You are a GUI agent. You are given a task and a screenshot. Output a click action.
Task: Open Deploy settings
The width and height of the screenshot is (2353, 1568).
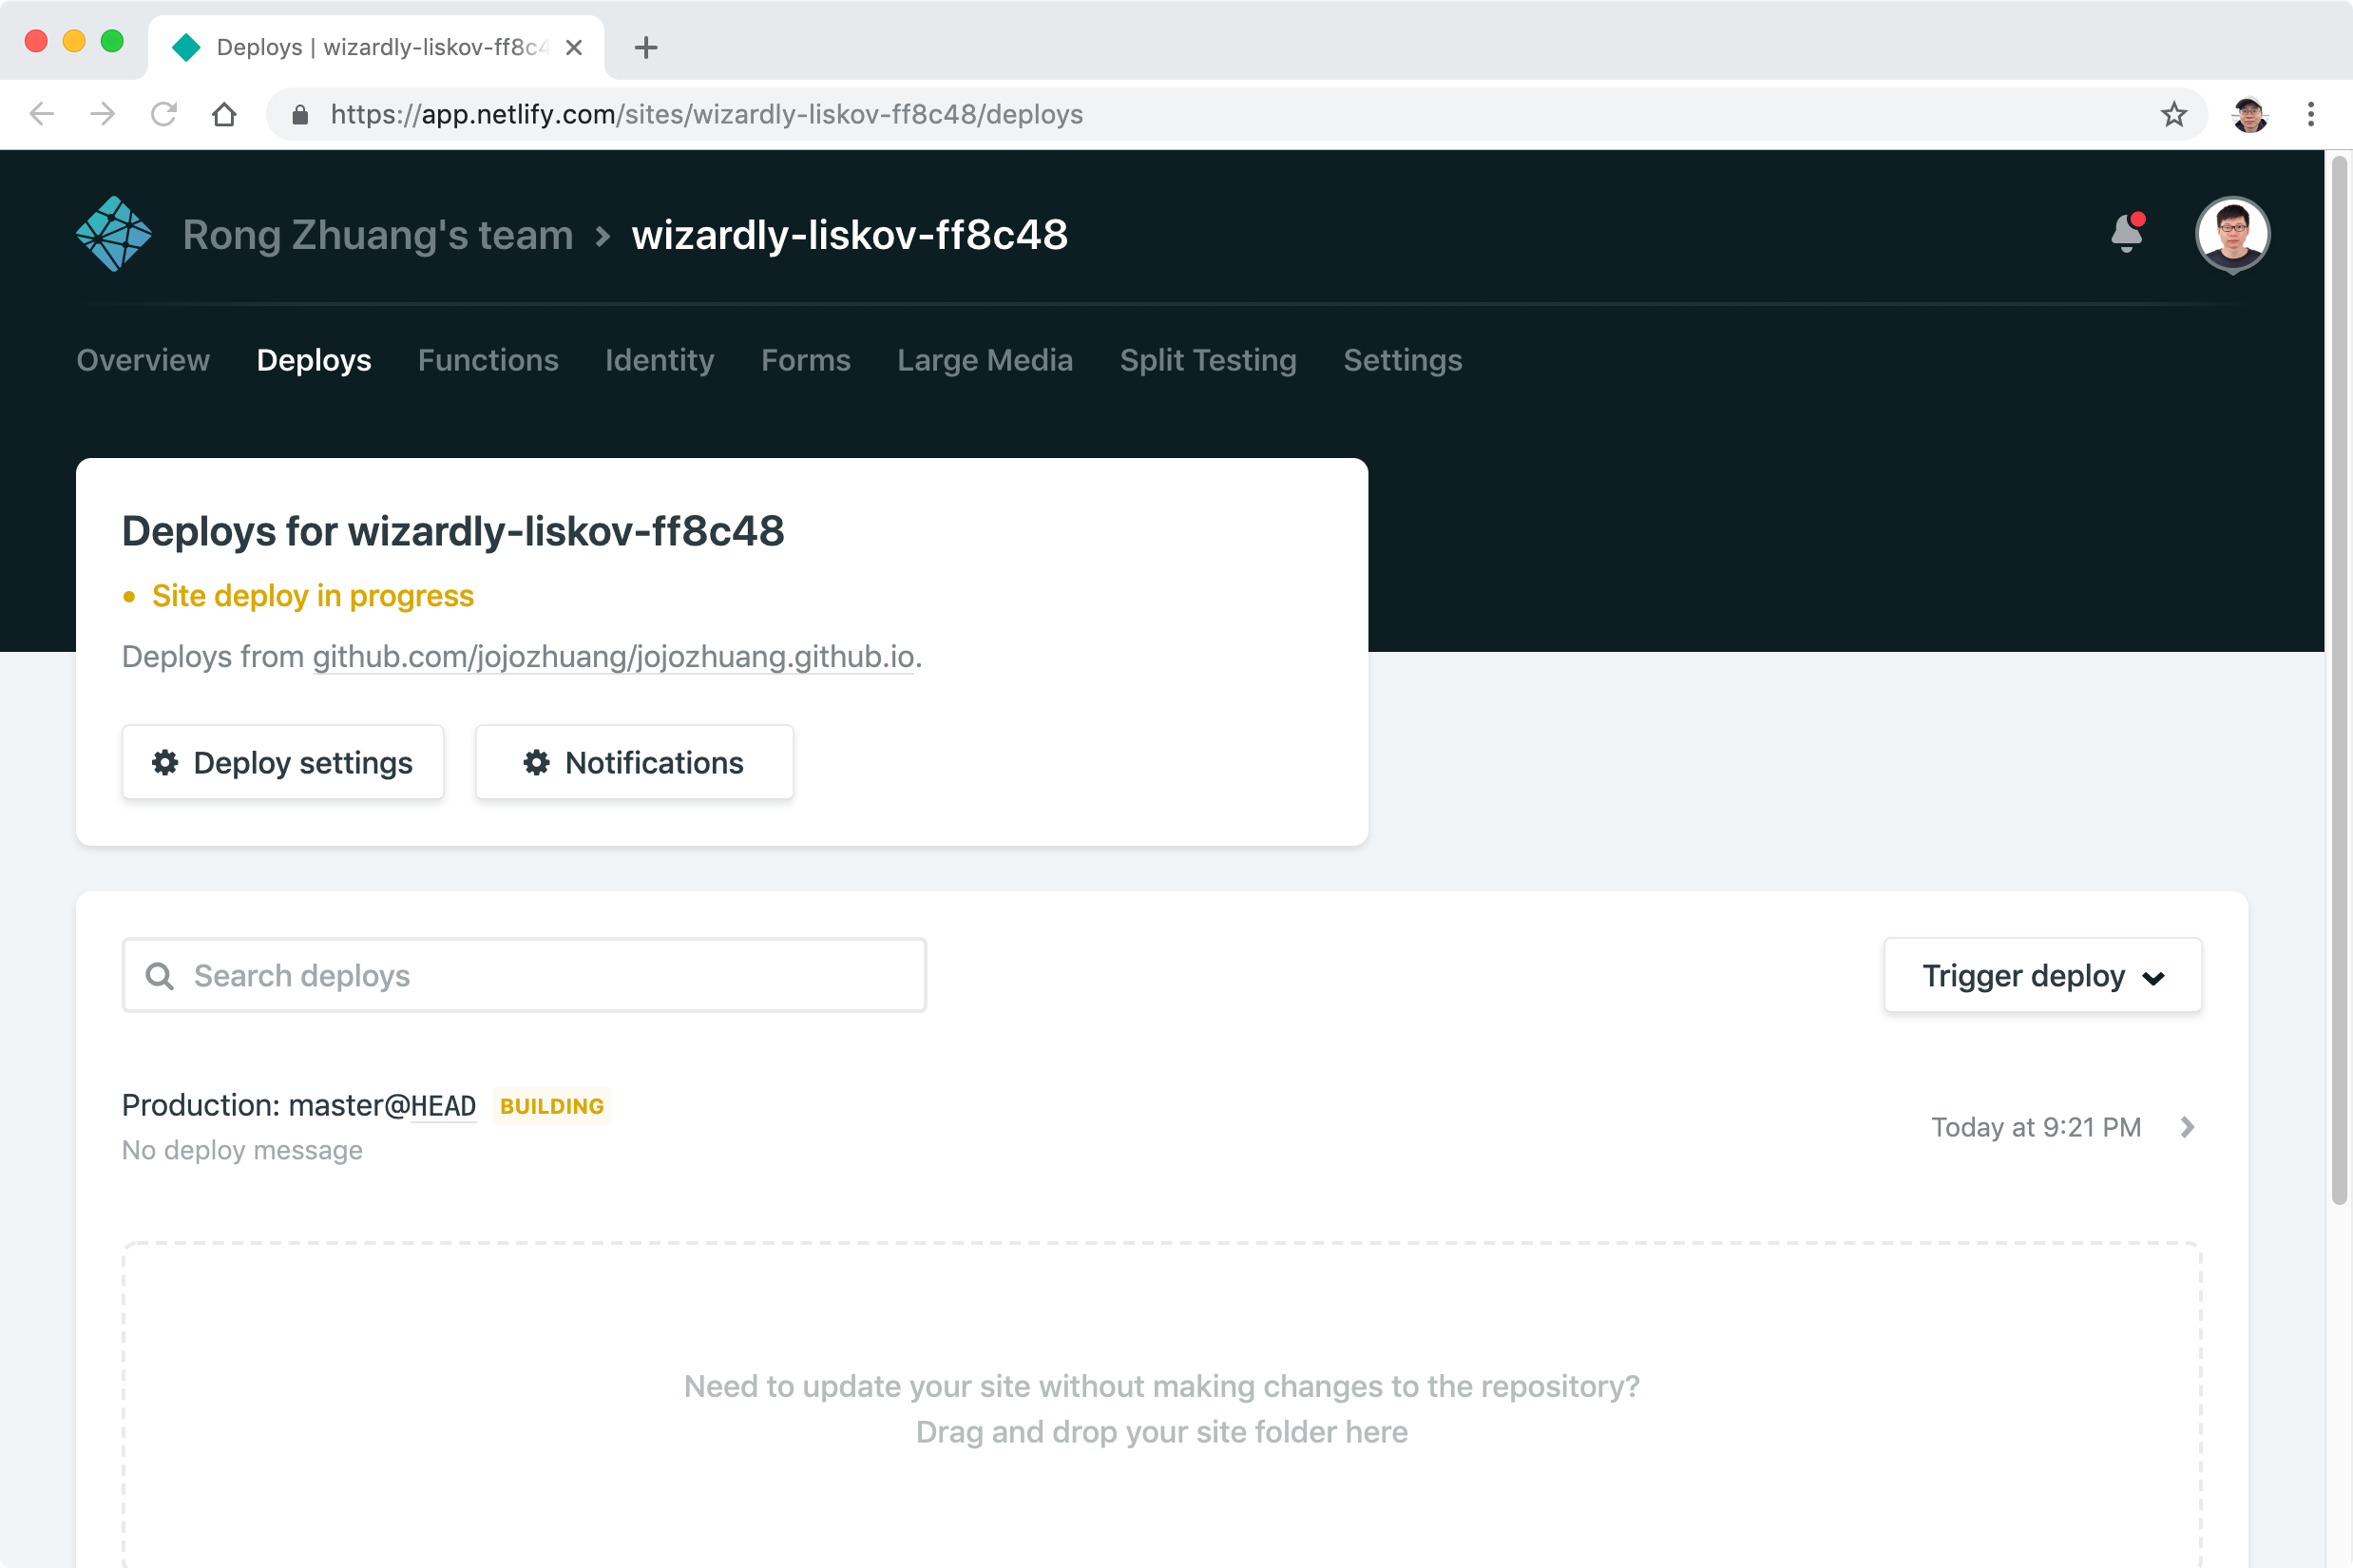(x=283, y=762)
